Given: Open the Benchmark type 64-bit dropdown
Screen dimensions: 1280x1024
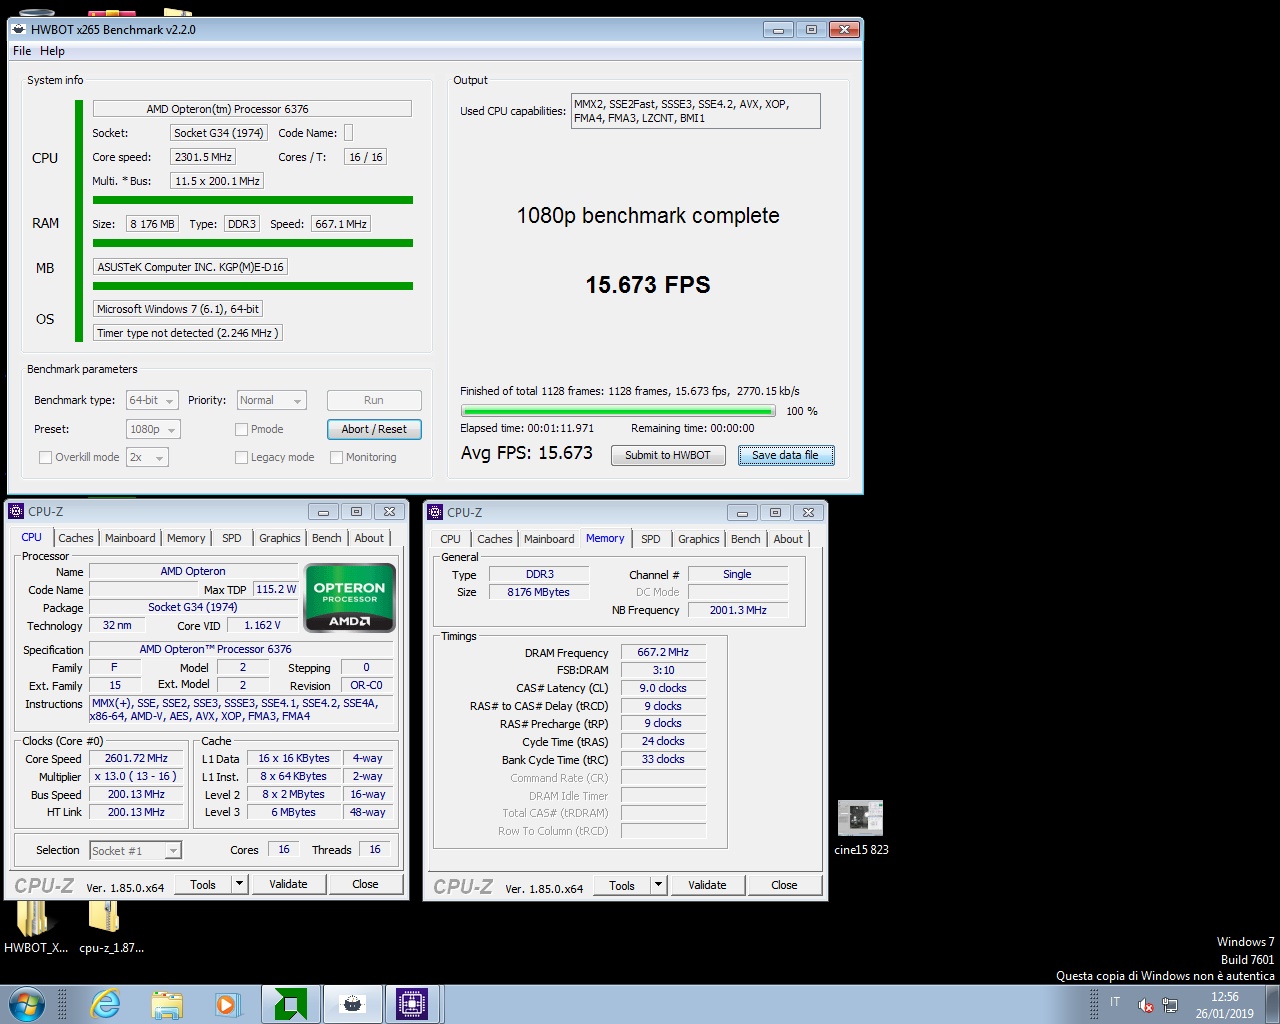Looking at the screenshot, I should [x=152, y=400].
